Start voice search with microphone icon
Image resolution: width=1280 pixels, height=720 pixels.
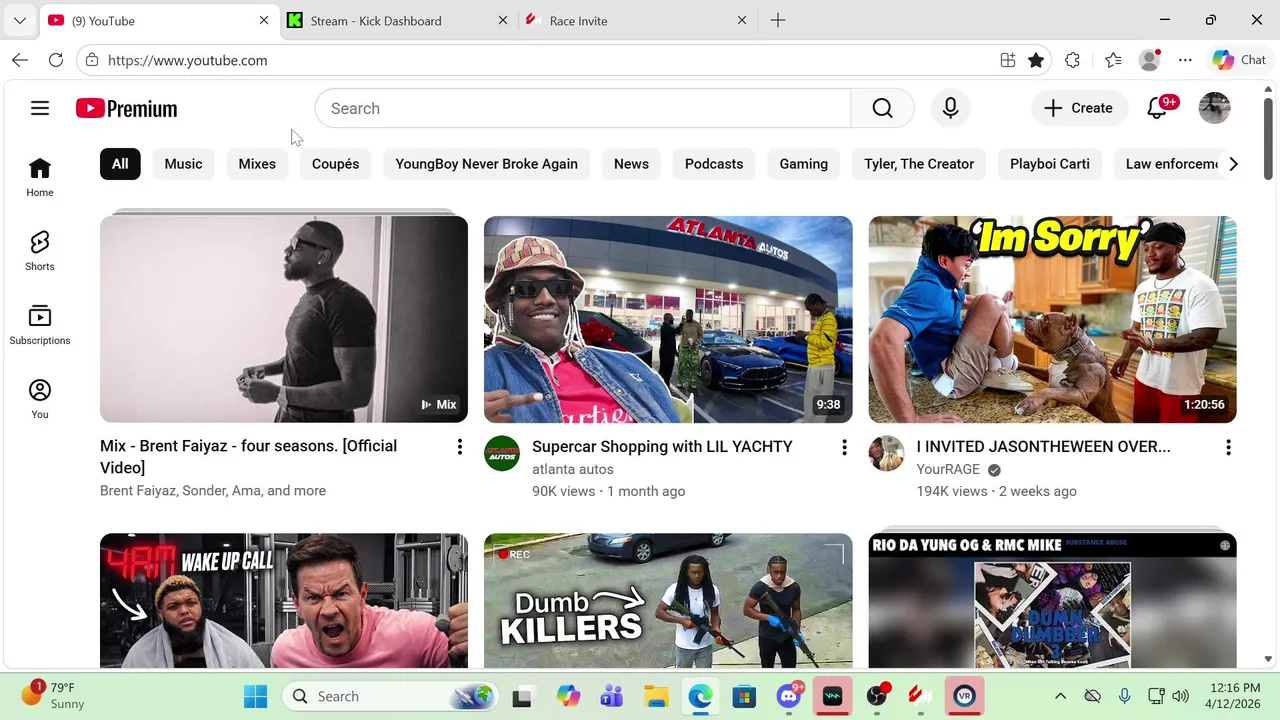(950, 108)
